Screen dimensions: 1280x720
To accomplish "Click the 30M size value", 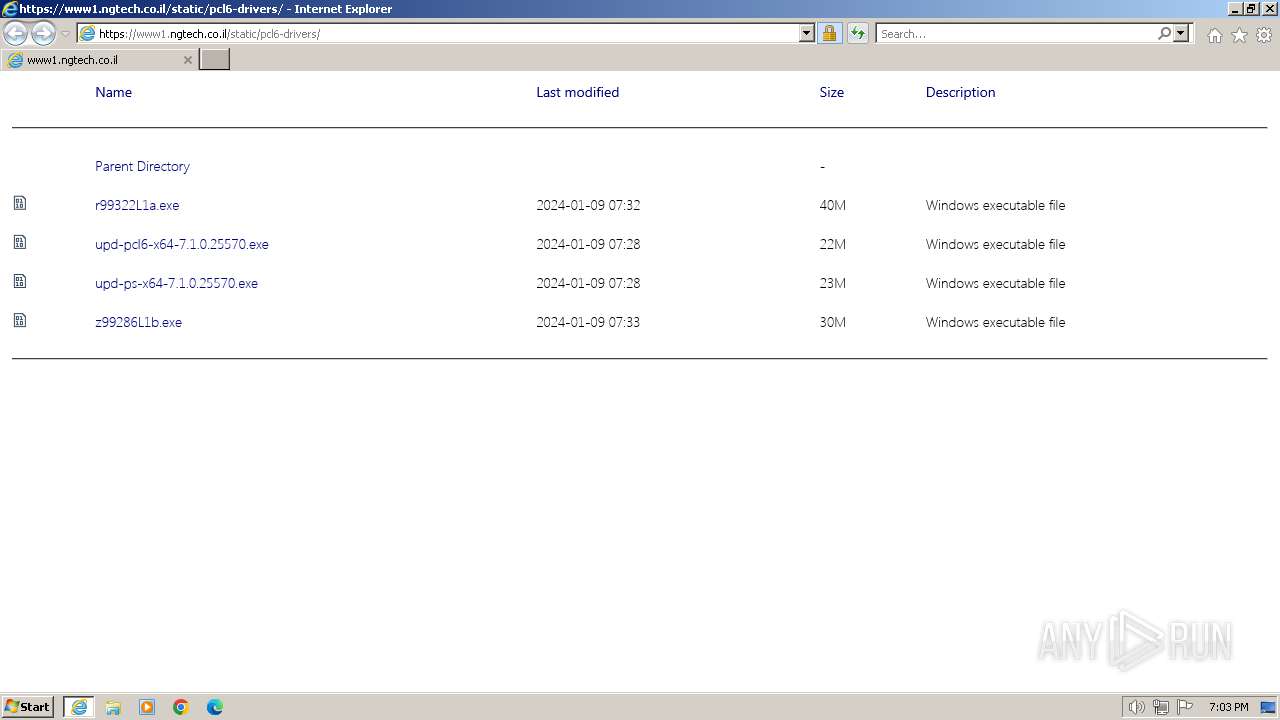I will tap(833, 322).
